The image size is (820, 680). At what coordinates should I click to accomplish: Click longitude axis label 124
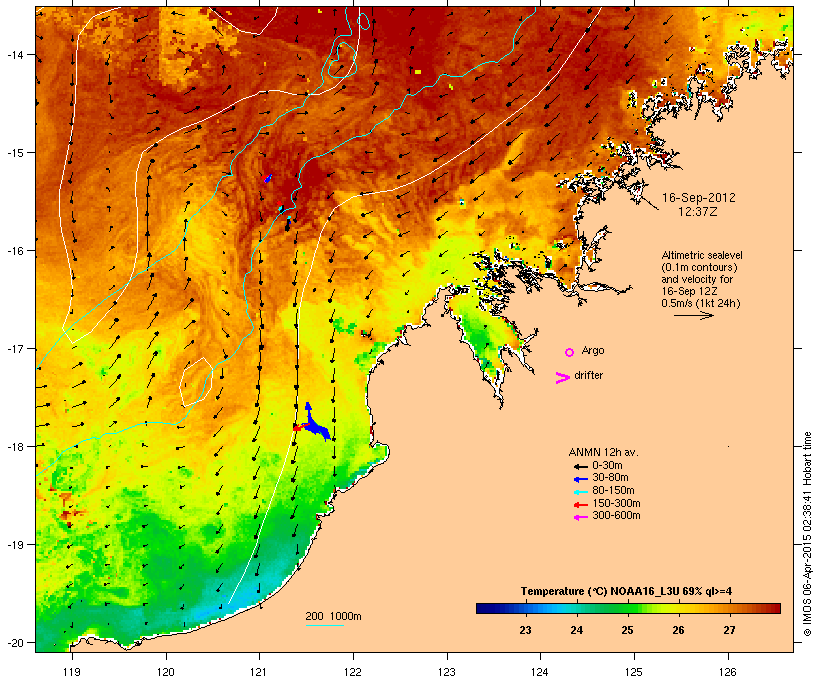click(540, 672)
